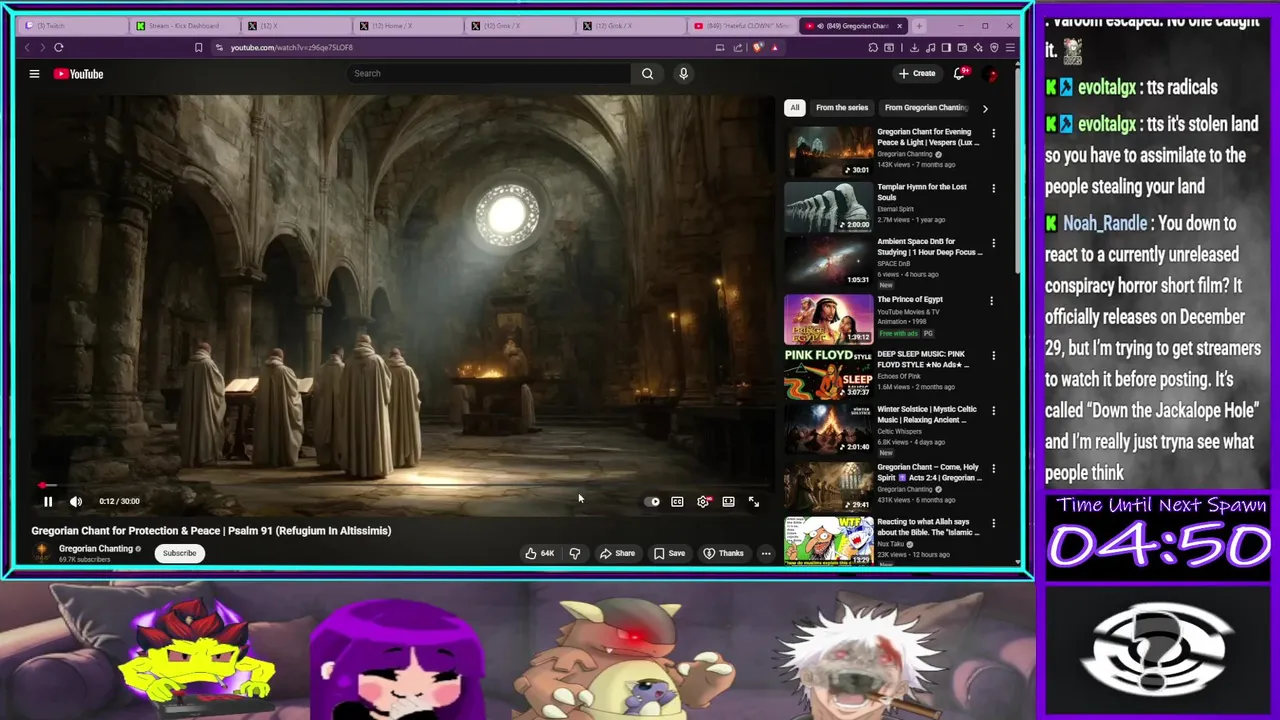Reload the page in browser toolbar
The height and width of the screenshot is (720, 1280).
tap(59, 47)
